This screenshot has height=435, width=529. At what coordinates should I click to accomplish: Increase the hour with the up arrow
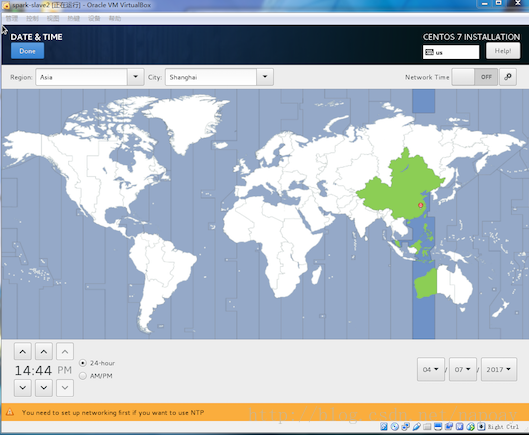pos(23,352)
